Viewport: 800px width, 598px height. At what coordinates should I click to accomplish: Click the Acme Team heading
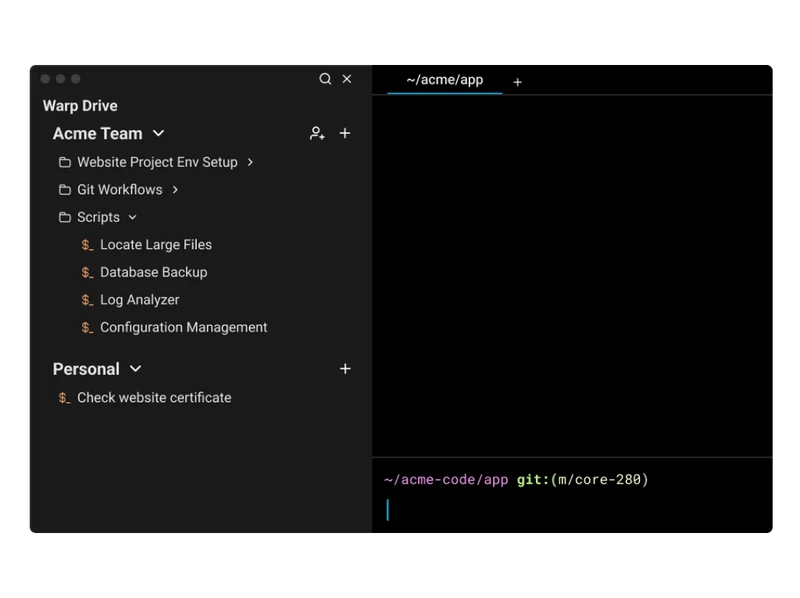point(97,134)
